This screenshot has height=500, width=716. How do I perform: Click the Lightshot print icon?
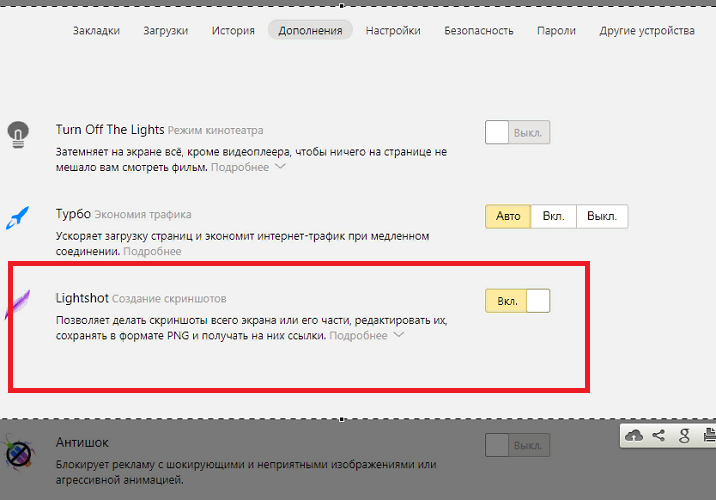coord(708,435)
